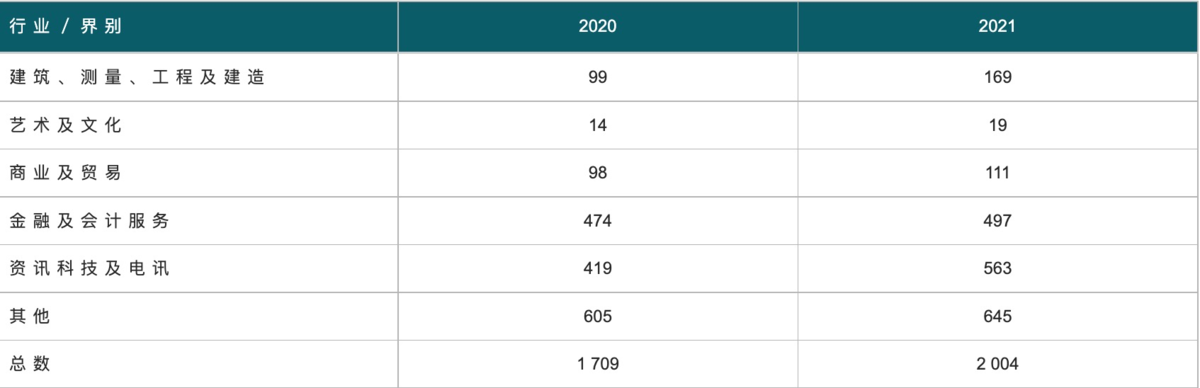Click the 建筑、测量、工程及建造 row label
1200x388 pixels.
(137, 77)
